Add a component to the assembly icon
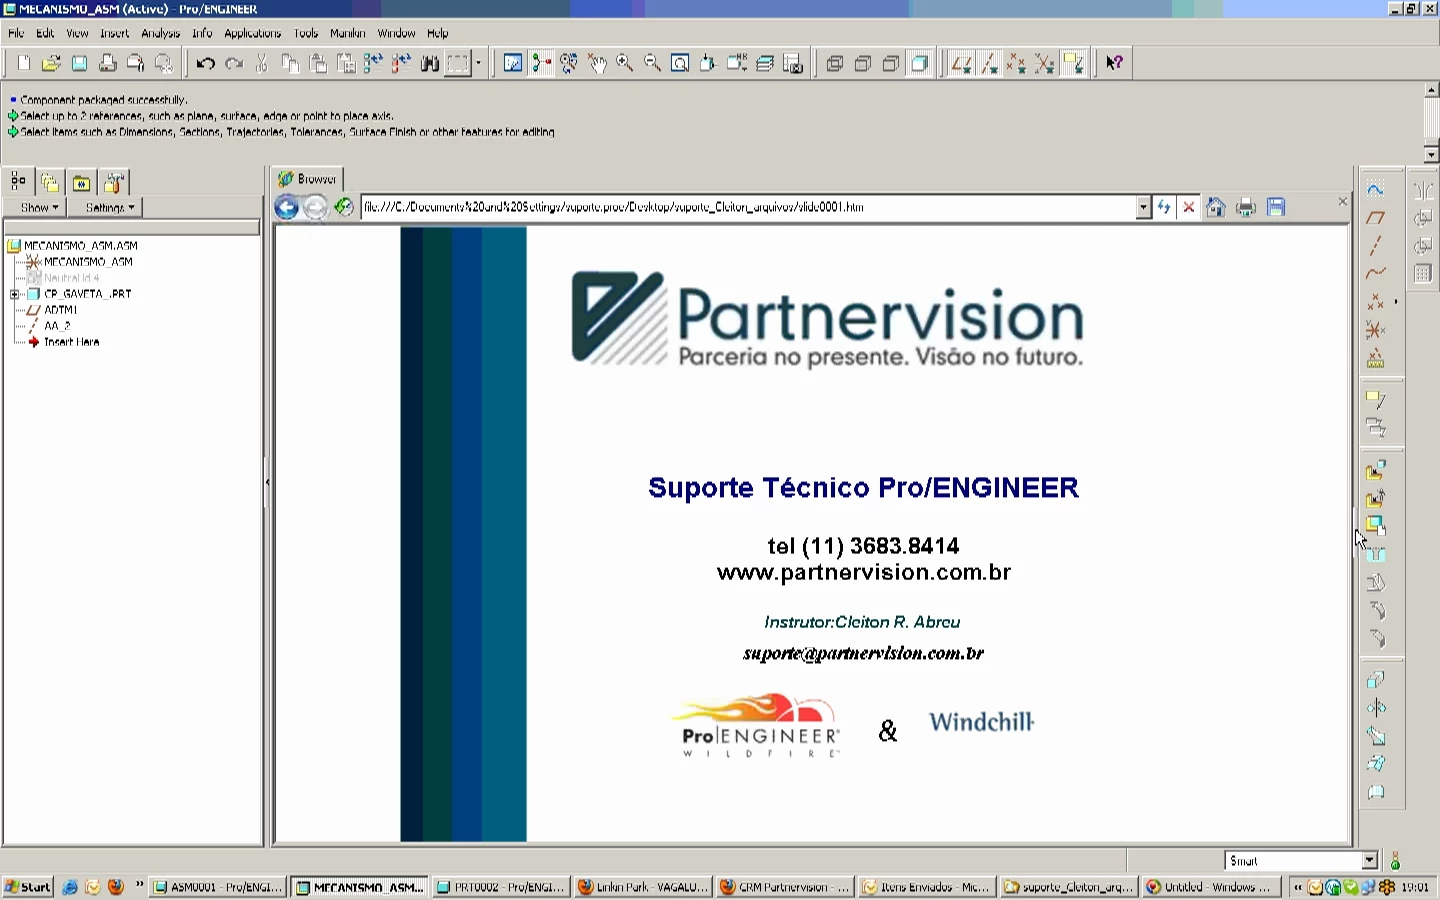Viewport: 1440px width, 900px height. [x=1376, y=470]
